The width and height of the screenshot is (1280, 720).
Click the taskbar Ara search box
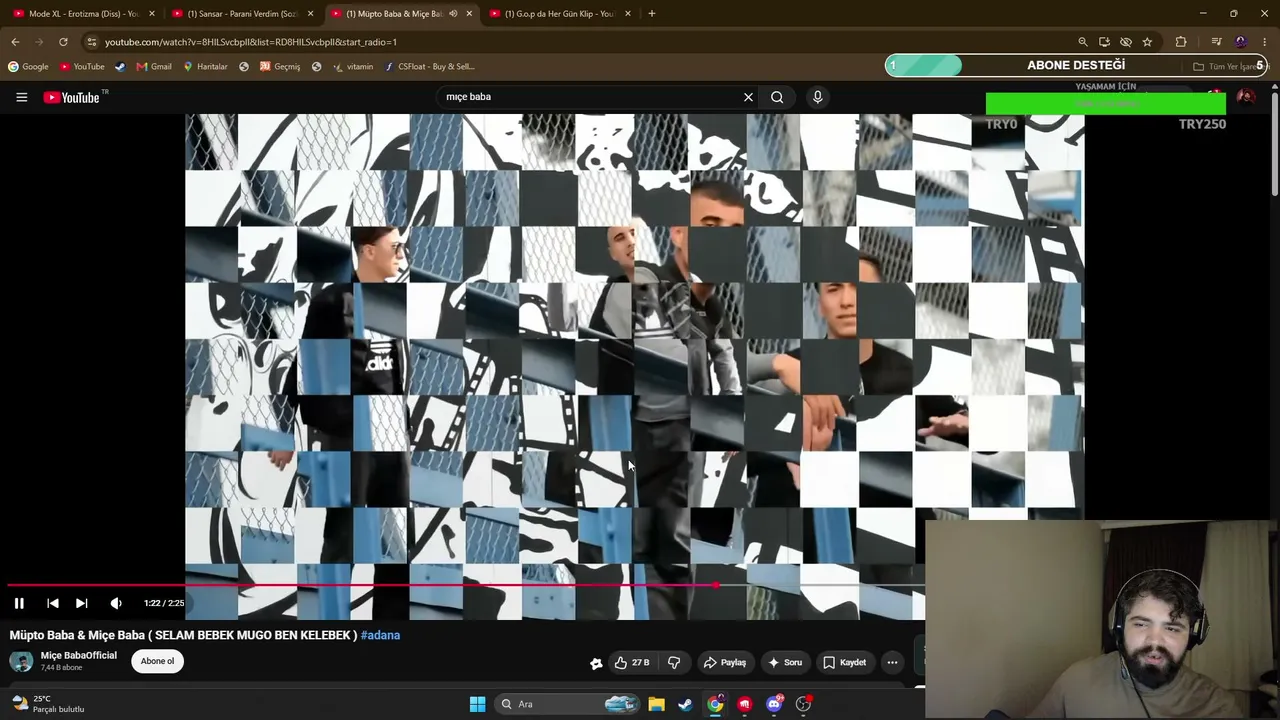[567, 704]
